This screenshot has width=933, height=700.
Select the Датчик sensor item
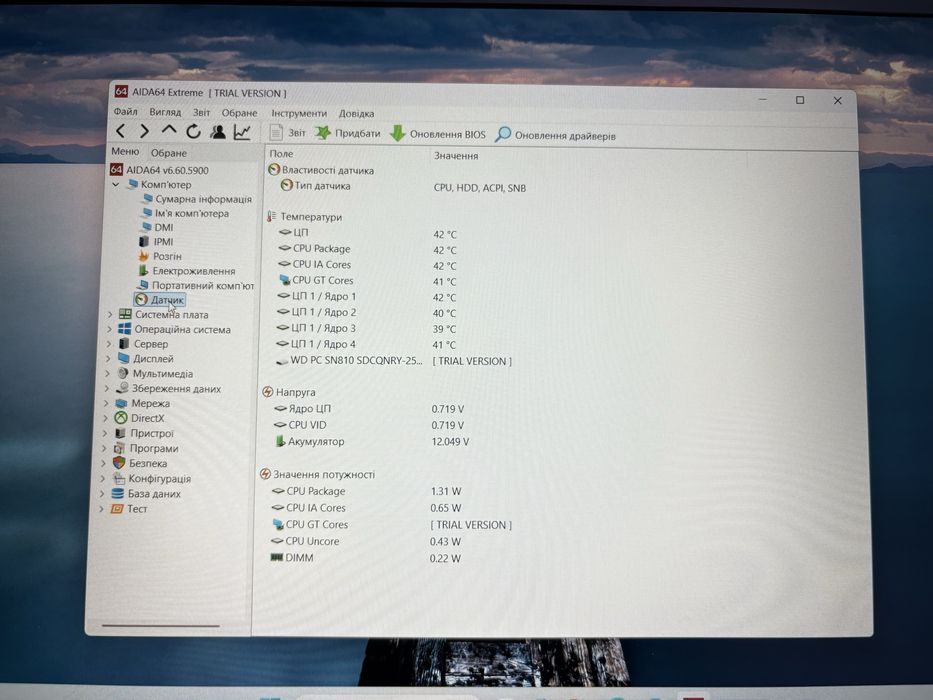click(160, 300)
